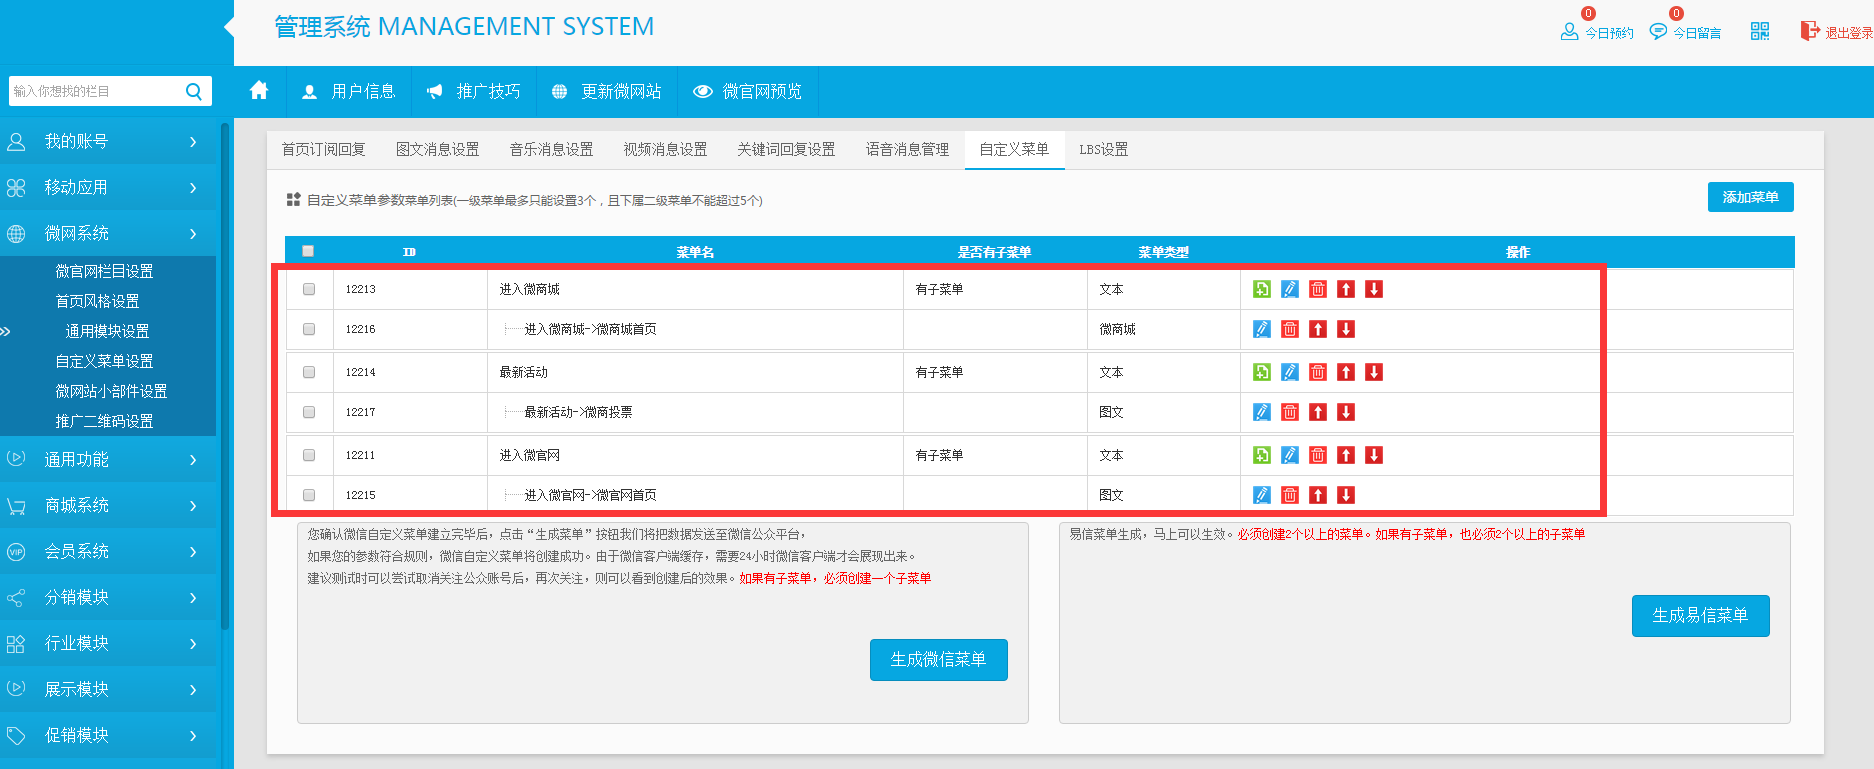Click 添加菜单 button
This screenshot has width=1874, height=769.
tap(1751, 197)
